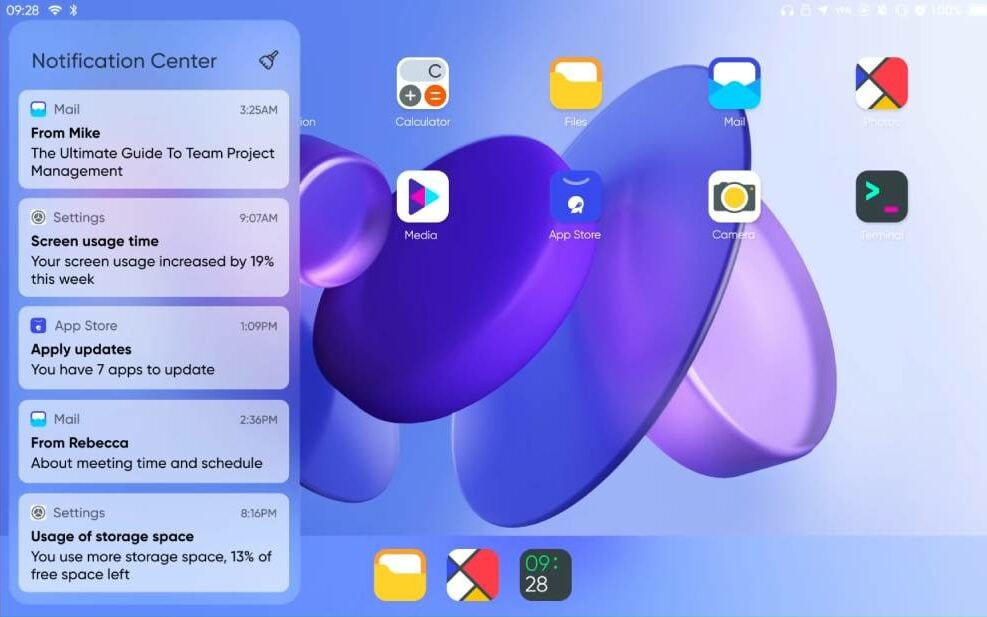Viewport: 987px width, 617px height.
Task: Launch the Media player app
Action: pyautogui.click(x=422, y=197)
